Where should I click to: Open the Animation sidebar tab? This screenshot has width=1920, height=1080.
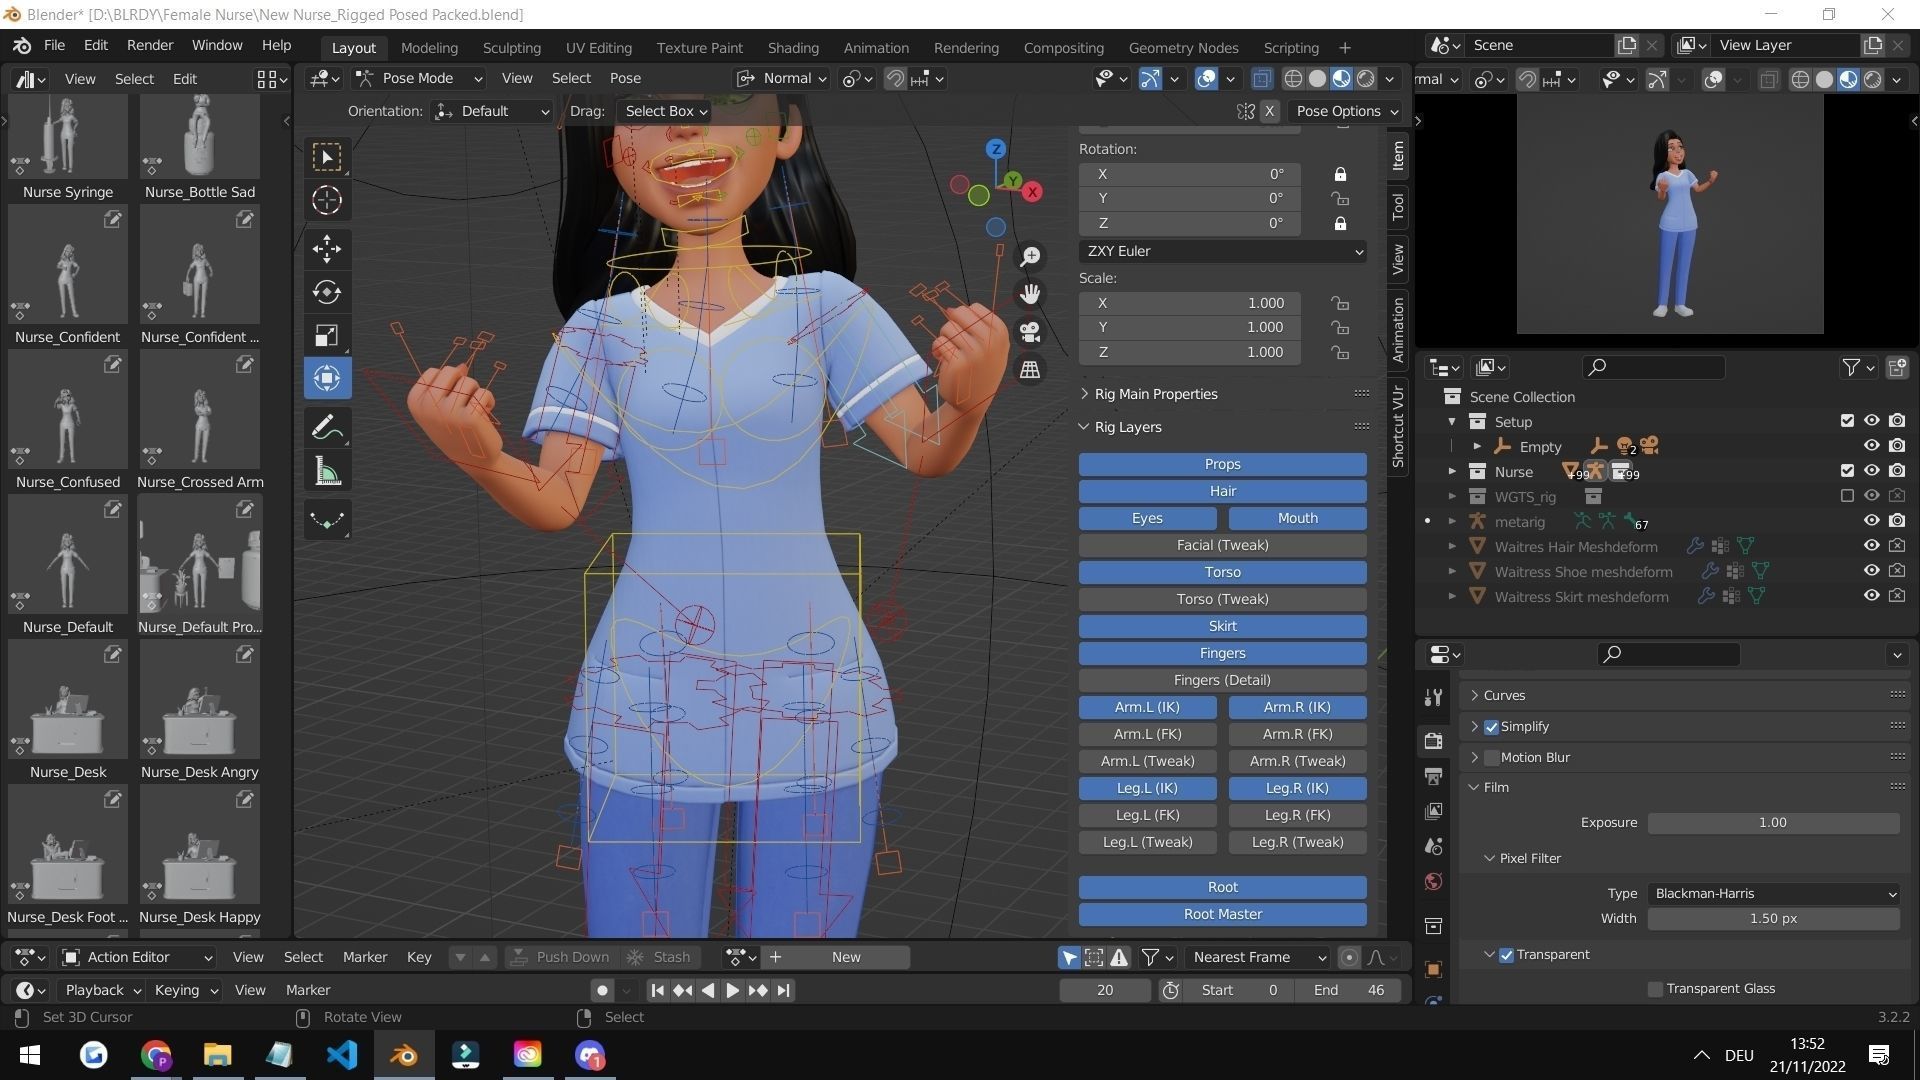click(1398, 330)
